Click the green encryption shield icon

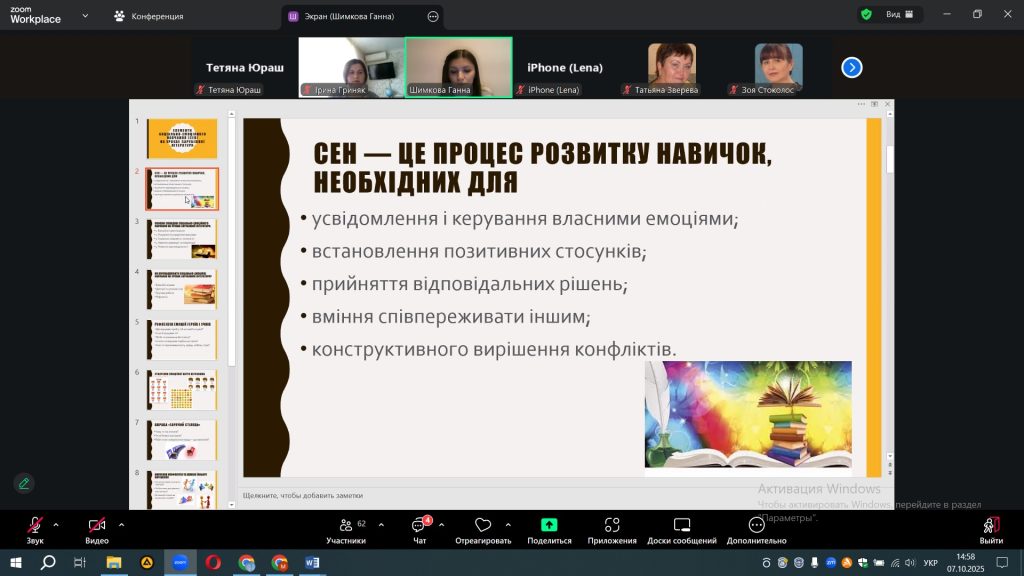point(865,14)
